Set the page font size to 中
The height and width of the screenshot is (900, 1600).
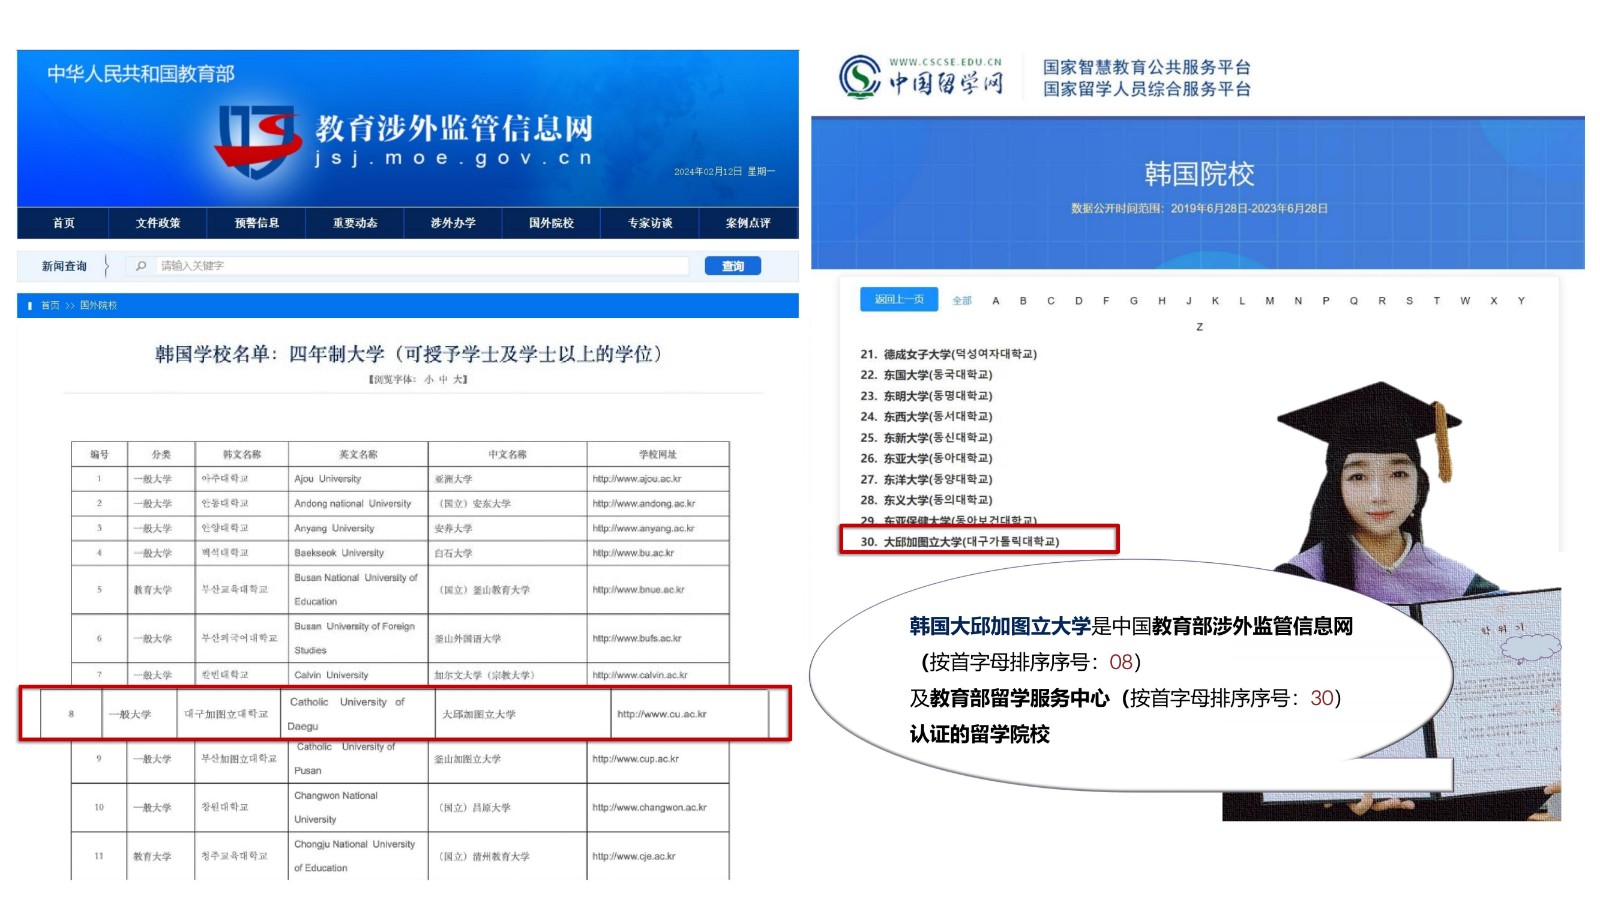coord(443,380)
